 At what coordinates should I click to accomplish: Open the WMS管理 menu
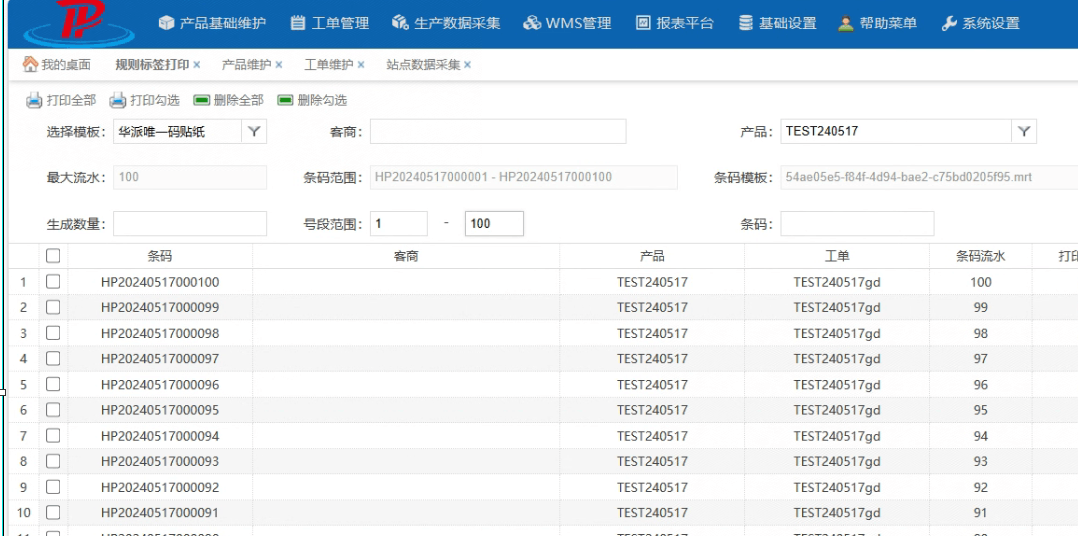567,23
